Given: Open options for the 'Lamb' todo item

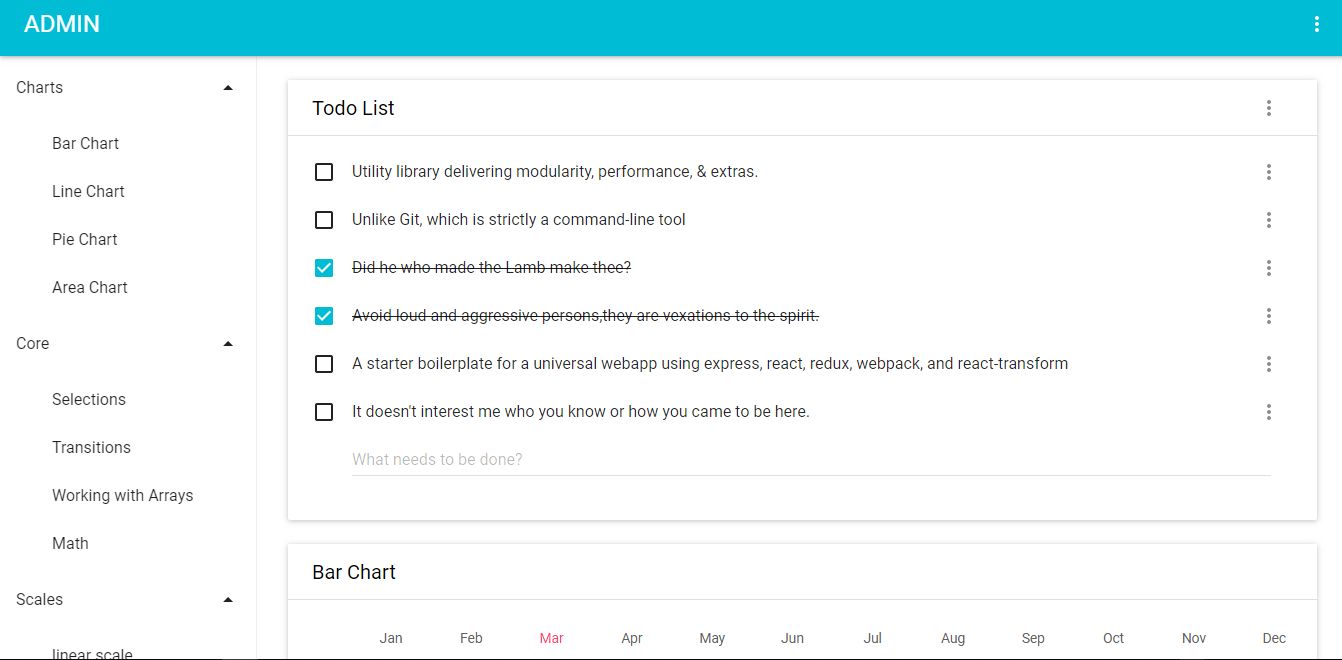Looking at the screenshot, I should [1268, 268].
